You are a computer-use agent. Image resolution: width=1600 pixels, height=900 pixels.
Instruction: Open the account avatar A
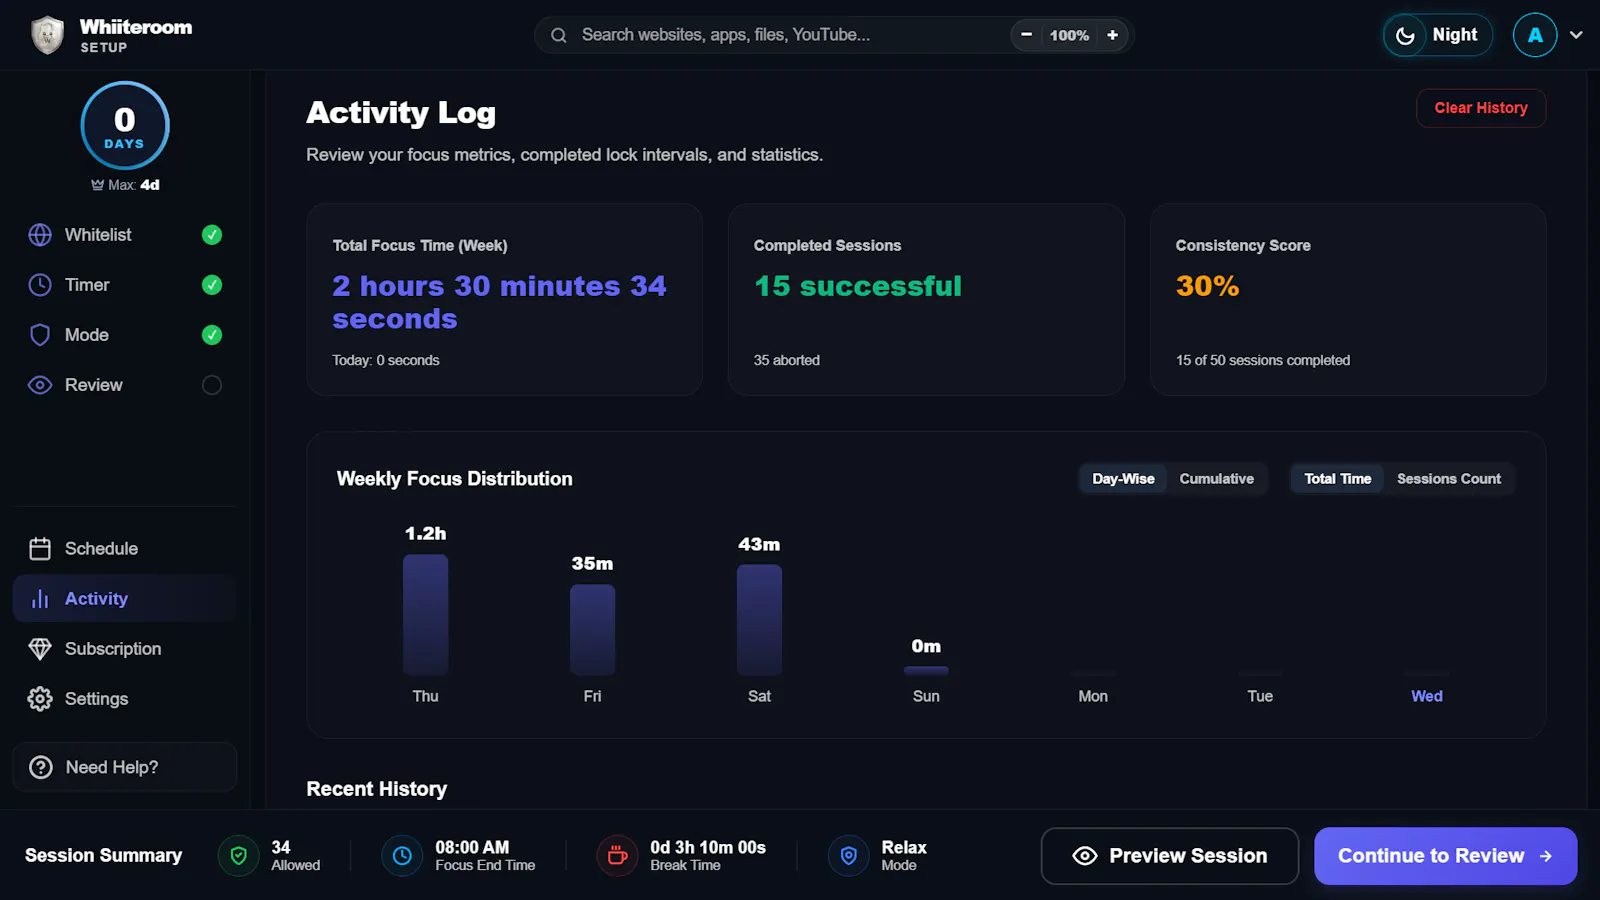pos(1535,35)
